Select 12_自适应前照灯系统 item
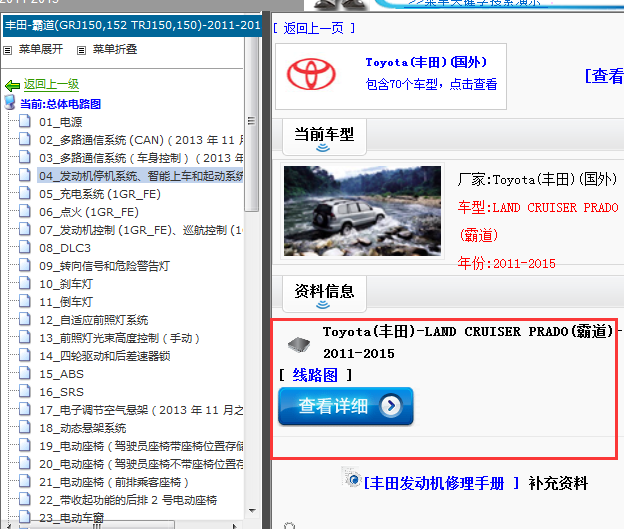The image size is (624, 529). [94, 320]
